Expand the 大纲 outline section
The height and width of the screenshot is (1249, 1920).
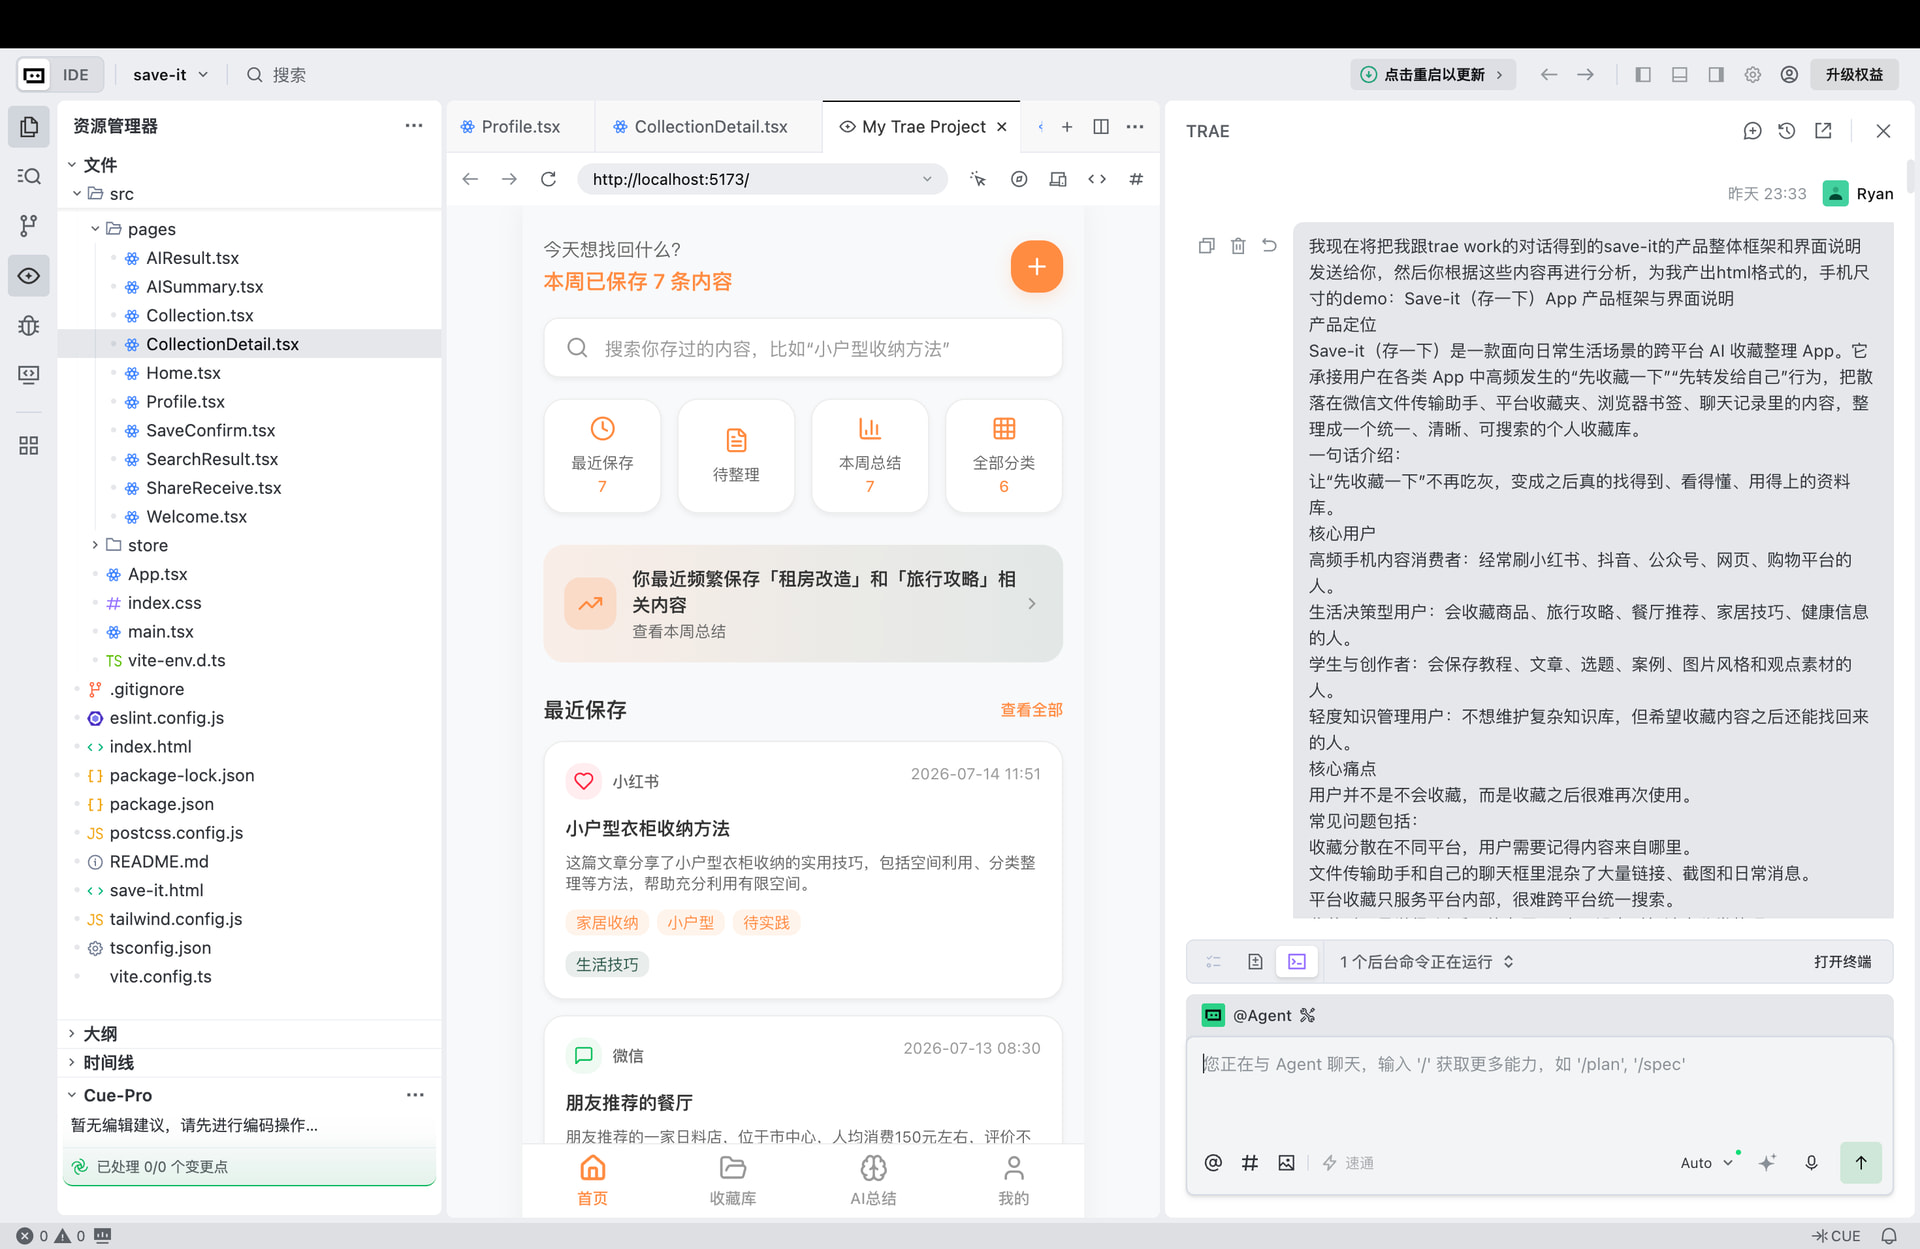coord(71,1034)
